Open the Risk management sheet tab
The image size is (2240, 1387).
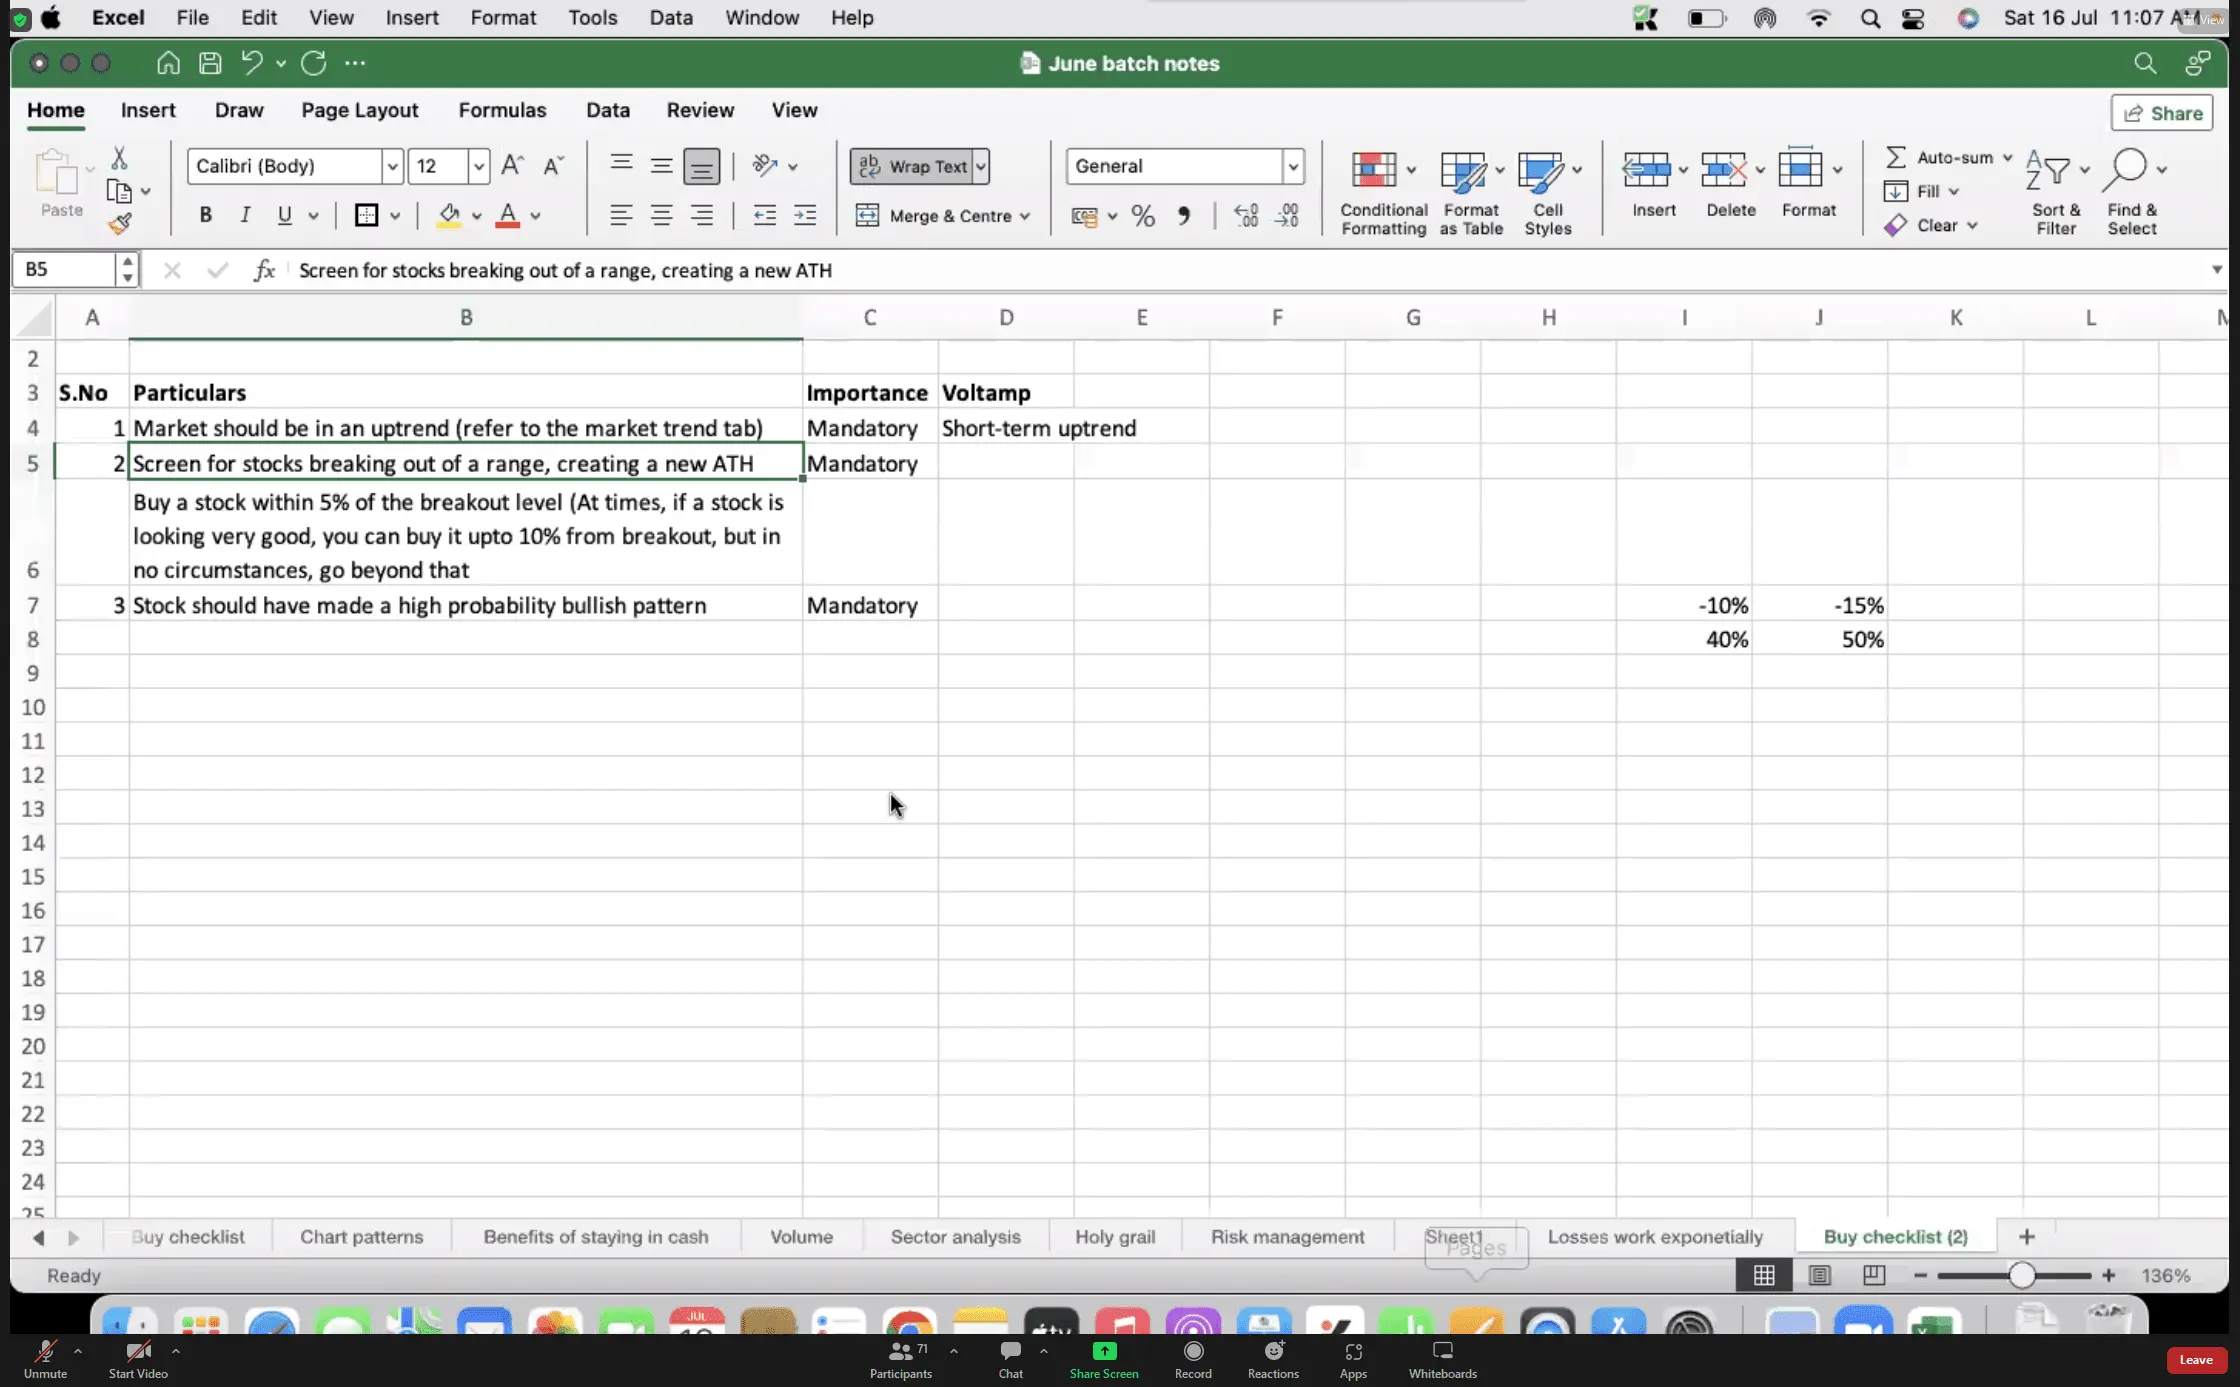point(1287,1237)
